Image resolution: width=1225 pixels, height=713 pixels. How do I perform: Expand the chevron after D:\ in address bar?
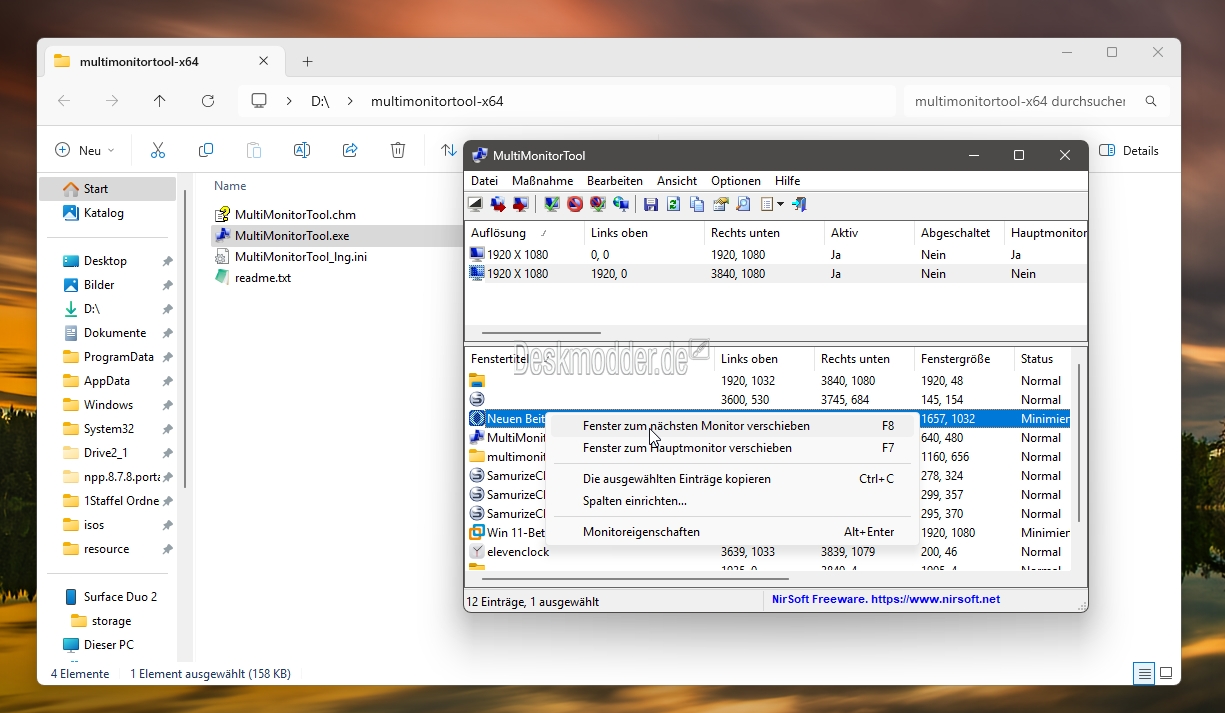point(350,101)
